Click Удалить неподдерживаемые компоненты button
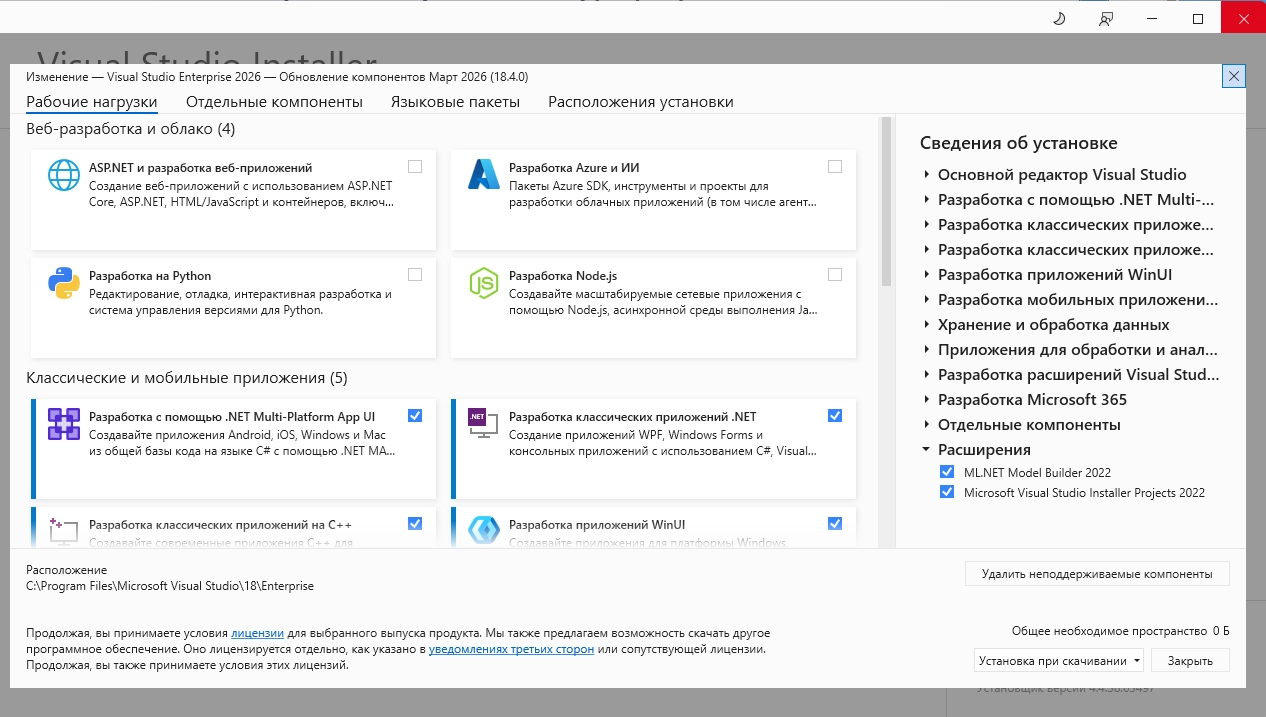The width and height of the screenshot is (1266, 717). click(1097, 574)
